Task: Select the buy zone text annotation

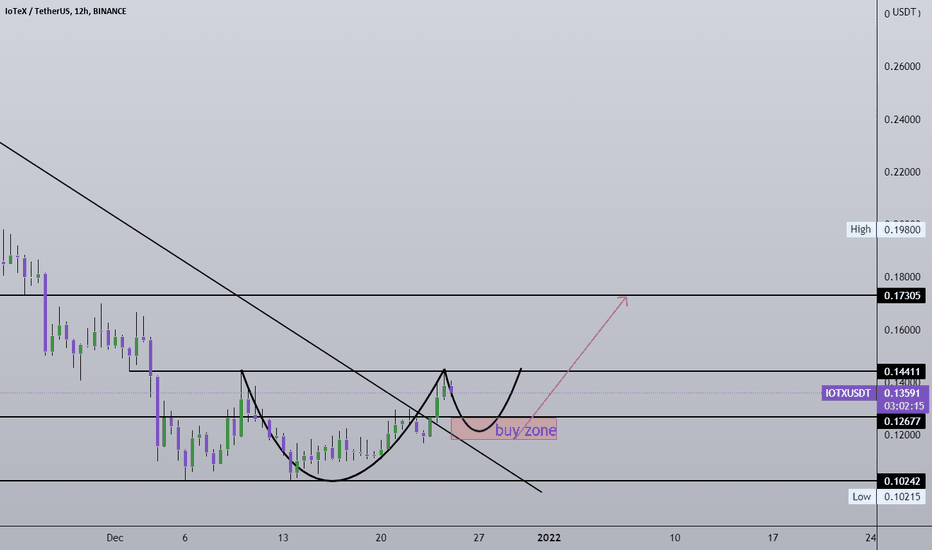Action: 525,430
